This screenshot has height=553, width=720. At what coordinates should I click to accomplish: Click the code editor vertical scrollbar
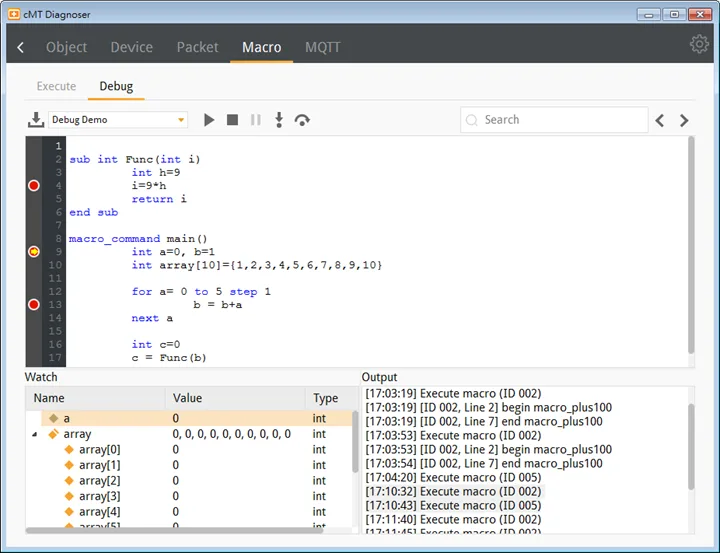click(x=691, y=245)
